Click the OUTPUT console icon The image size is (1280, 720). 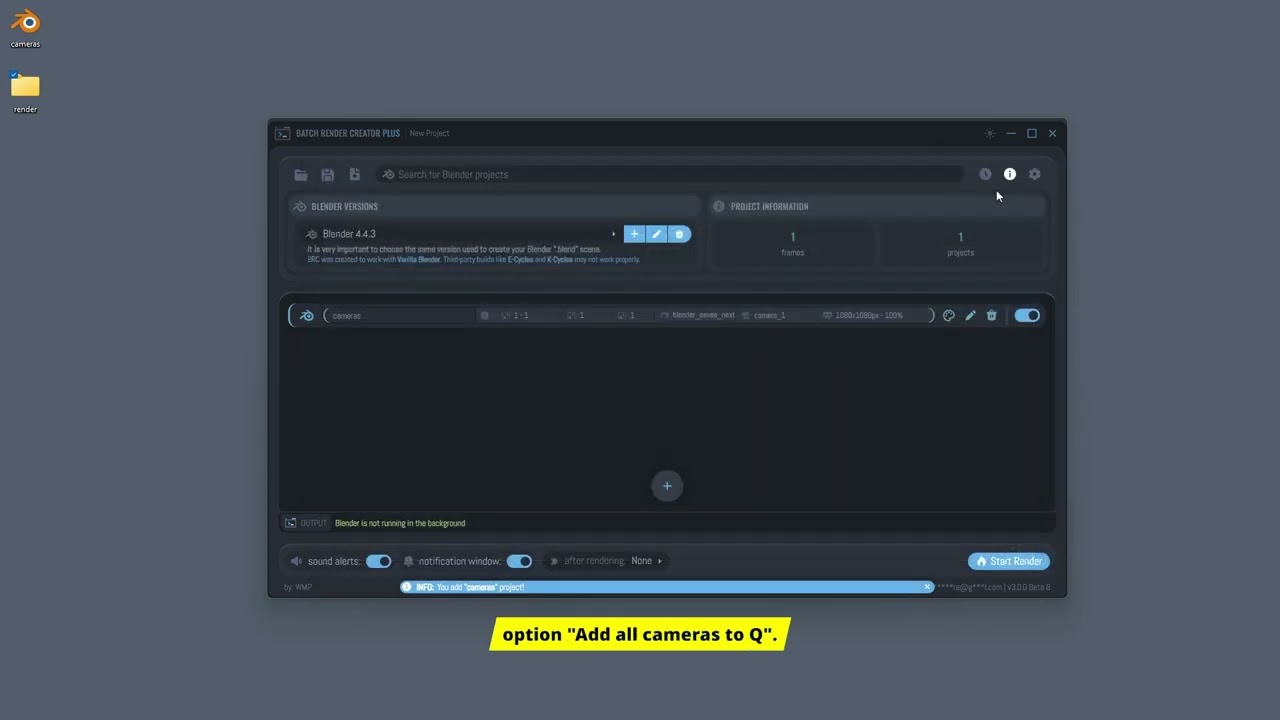tap(291, 523)
